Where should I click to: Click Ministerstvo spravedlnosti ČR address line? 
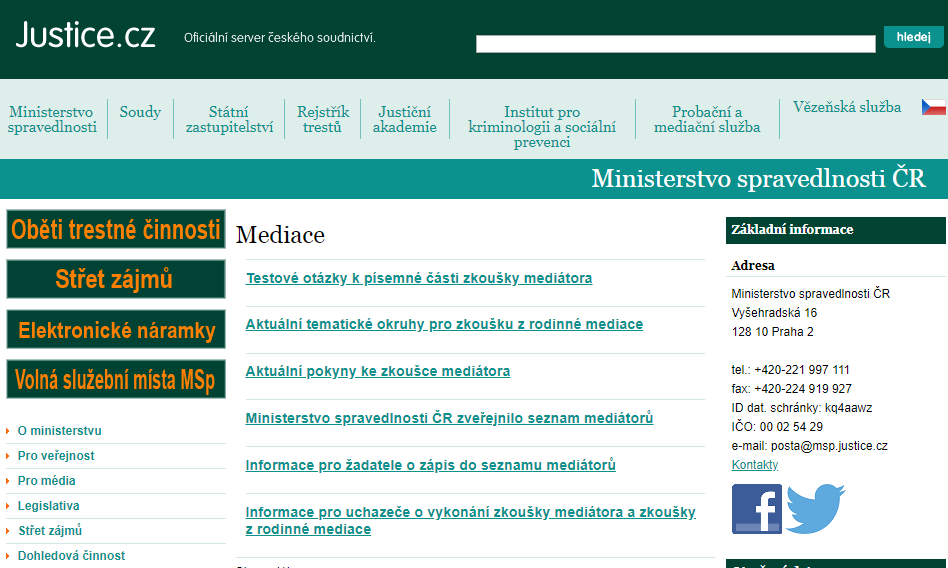[811, 293]
